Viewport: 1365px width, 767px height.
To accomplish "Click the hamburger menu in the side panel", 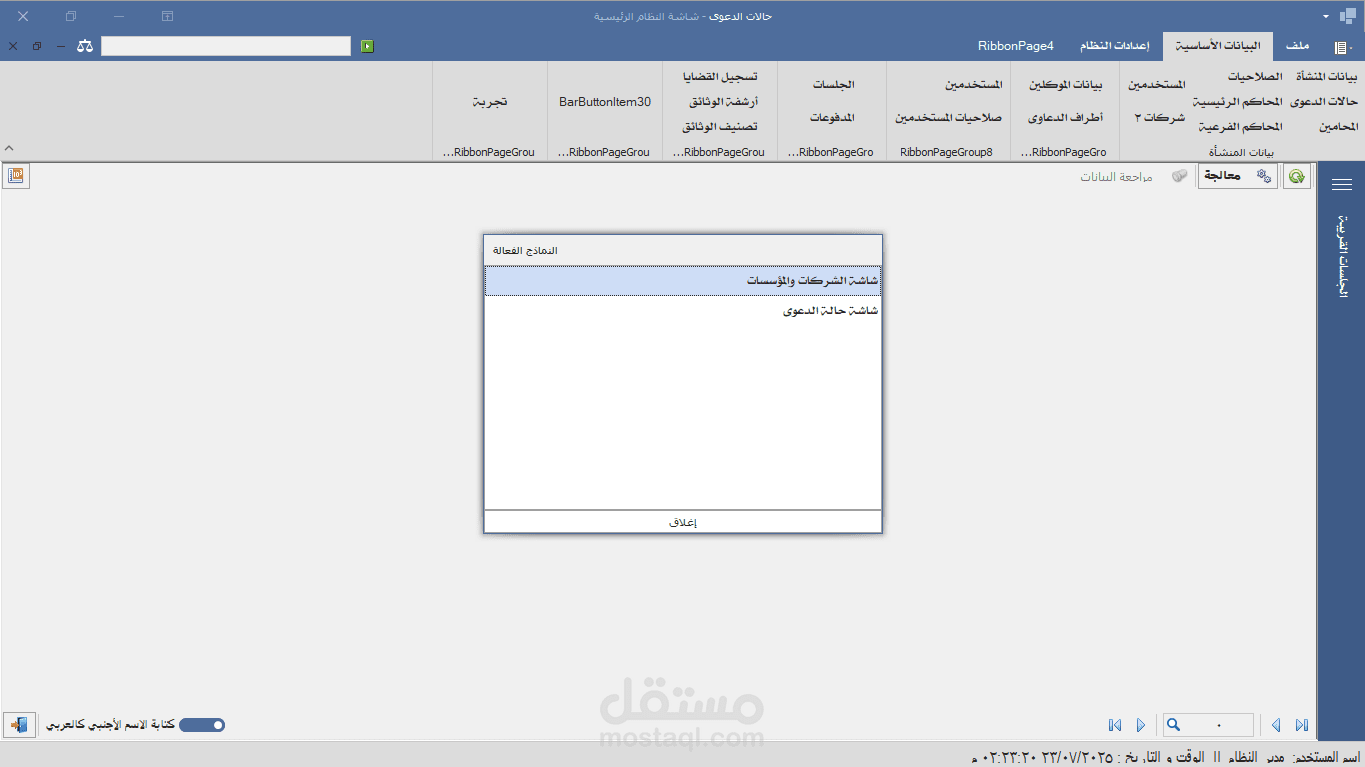I will [1341, 185].
